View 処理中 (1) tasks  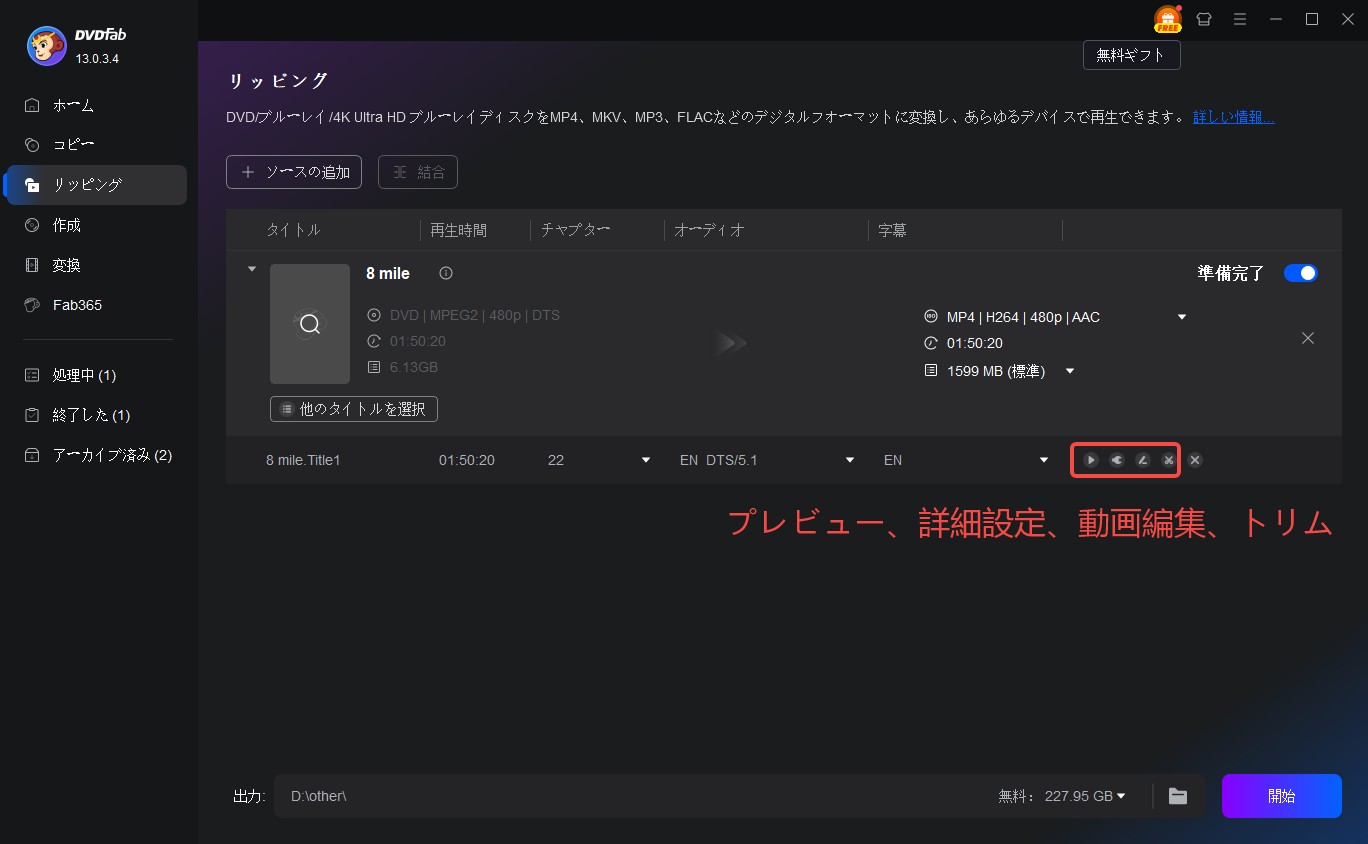click(95, 375)
